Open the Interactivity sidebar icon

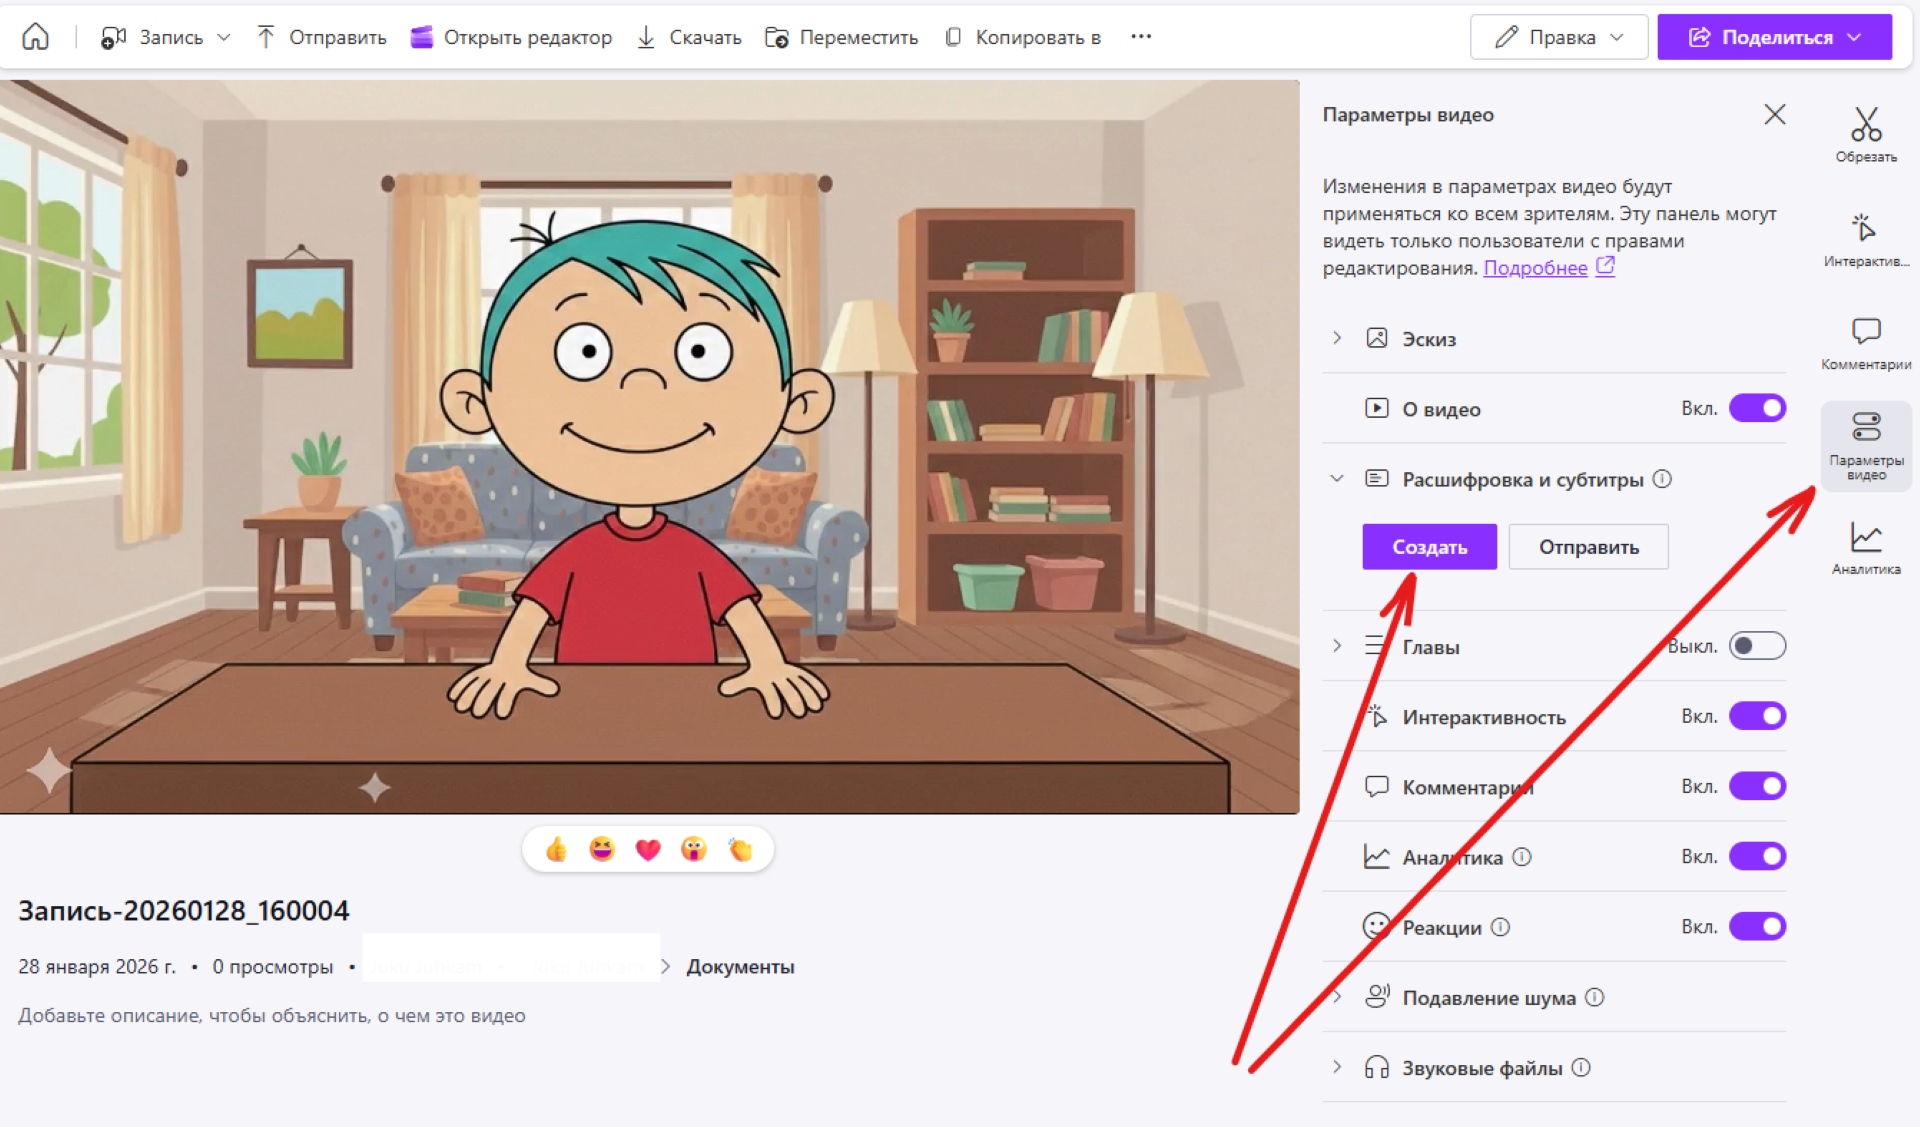1865,238
